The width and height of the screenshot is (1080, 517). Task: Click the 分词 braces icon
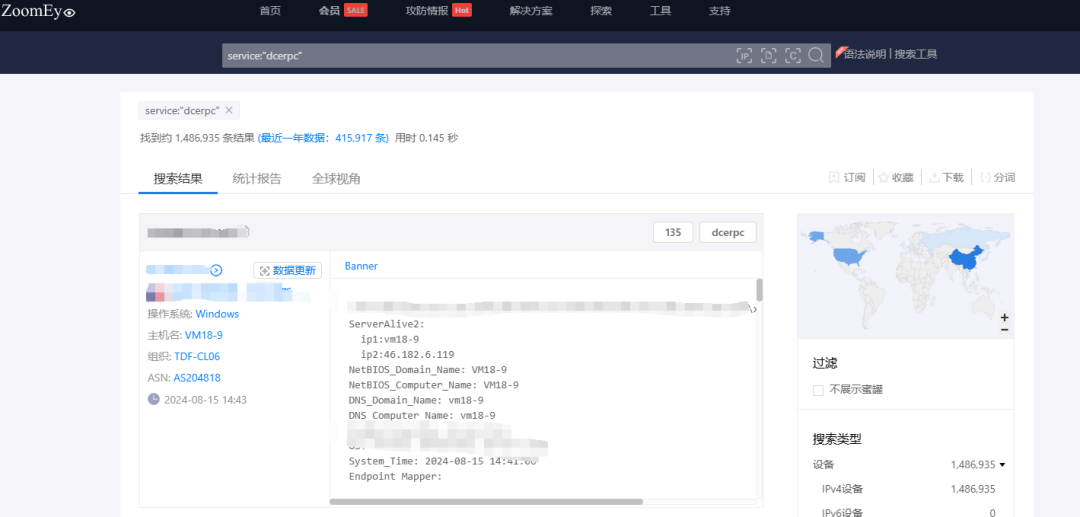985,178
